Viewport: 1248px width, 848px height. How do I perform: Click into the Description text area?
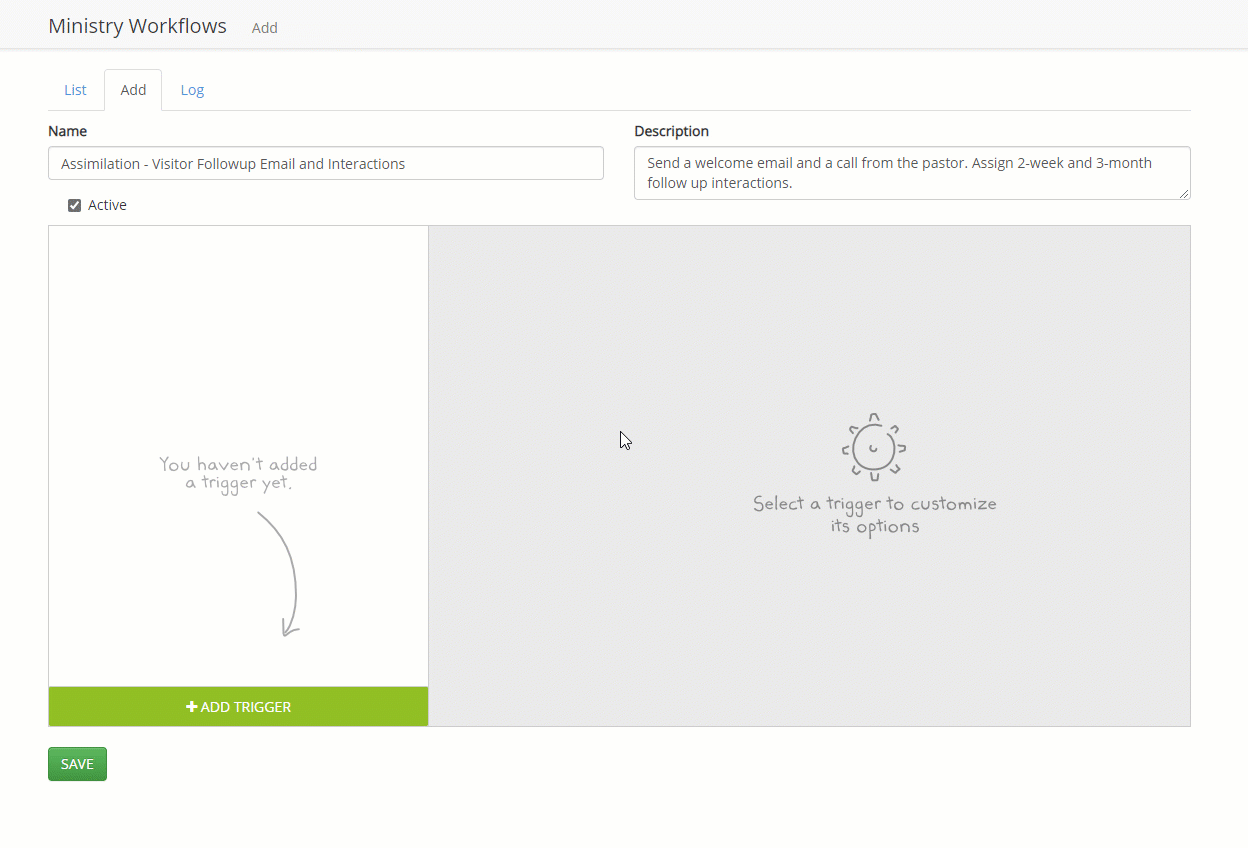click(911, 173)
